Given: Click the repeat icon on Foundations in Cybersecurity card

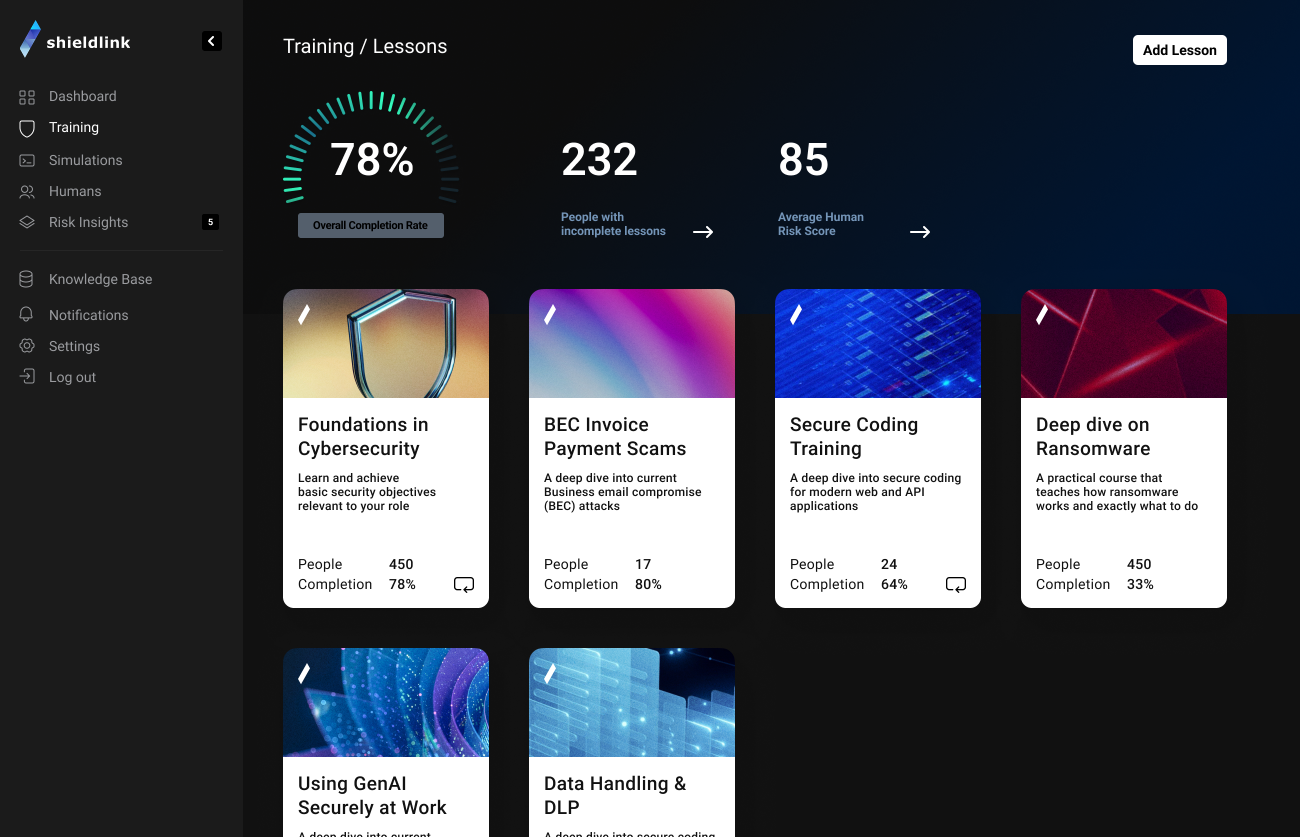Looking at the screenshot, I should pyautogui.click(x=464, y=585).
